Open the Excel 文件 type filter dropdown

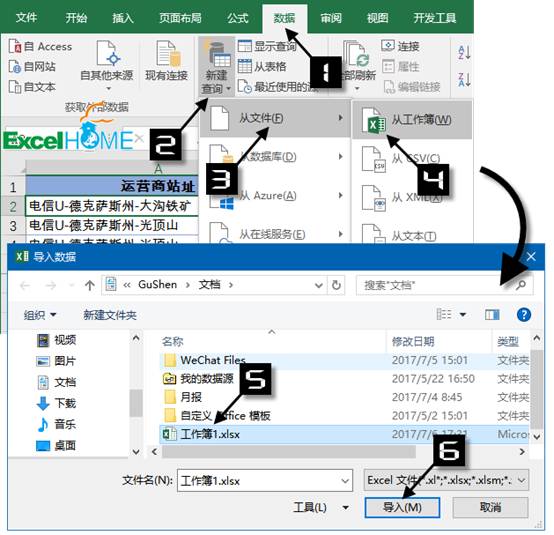click(x=446, y=480)
